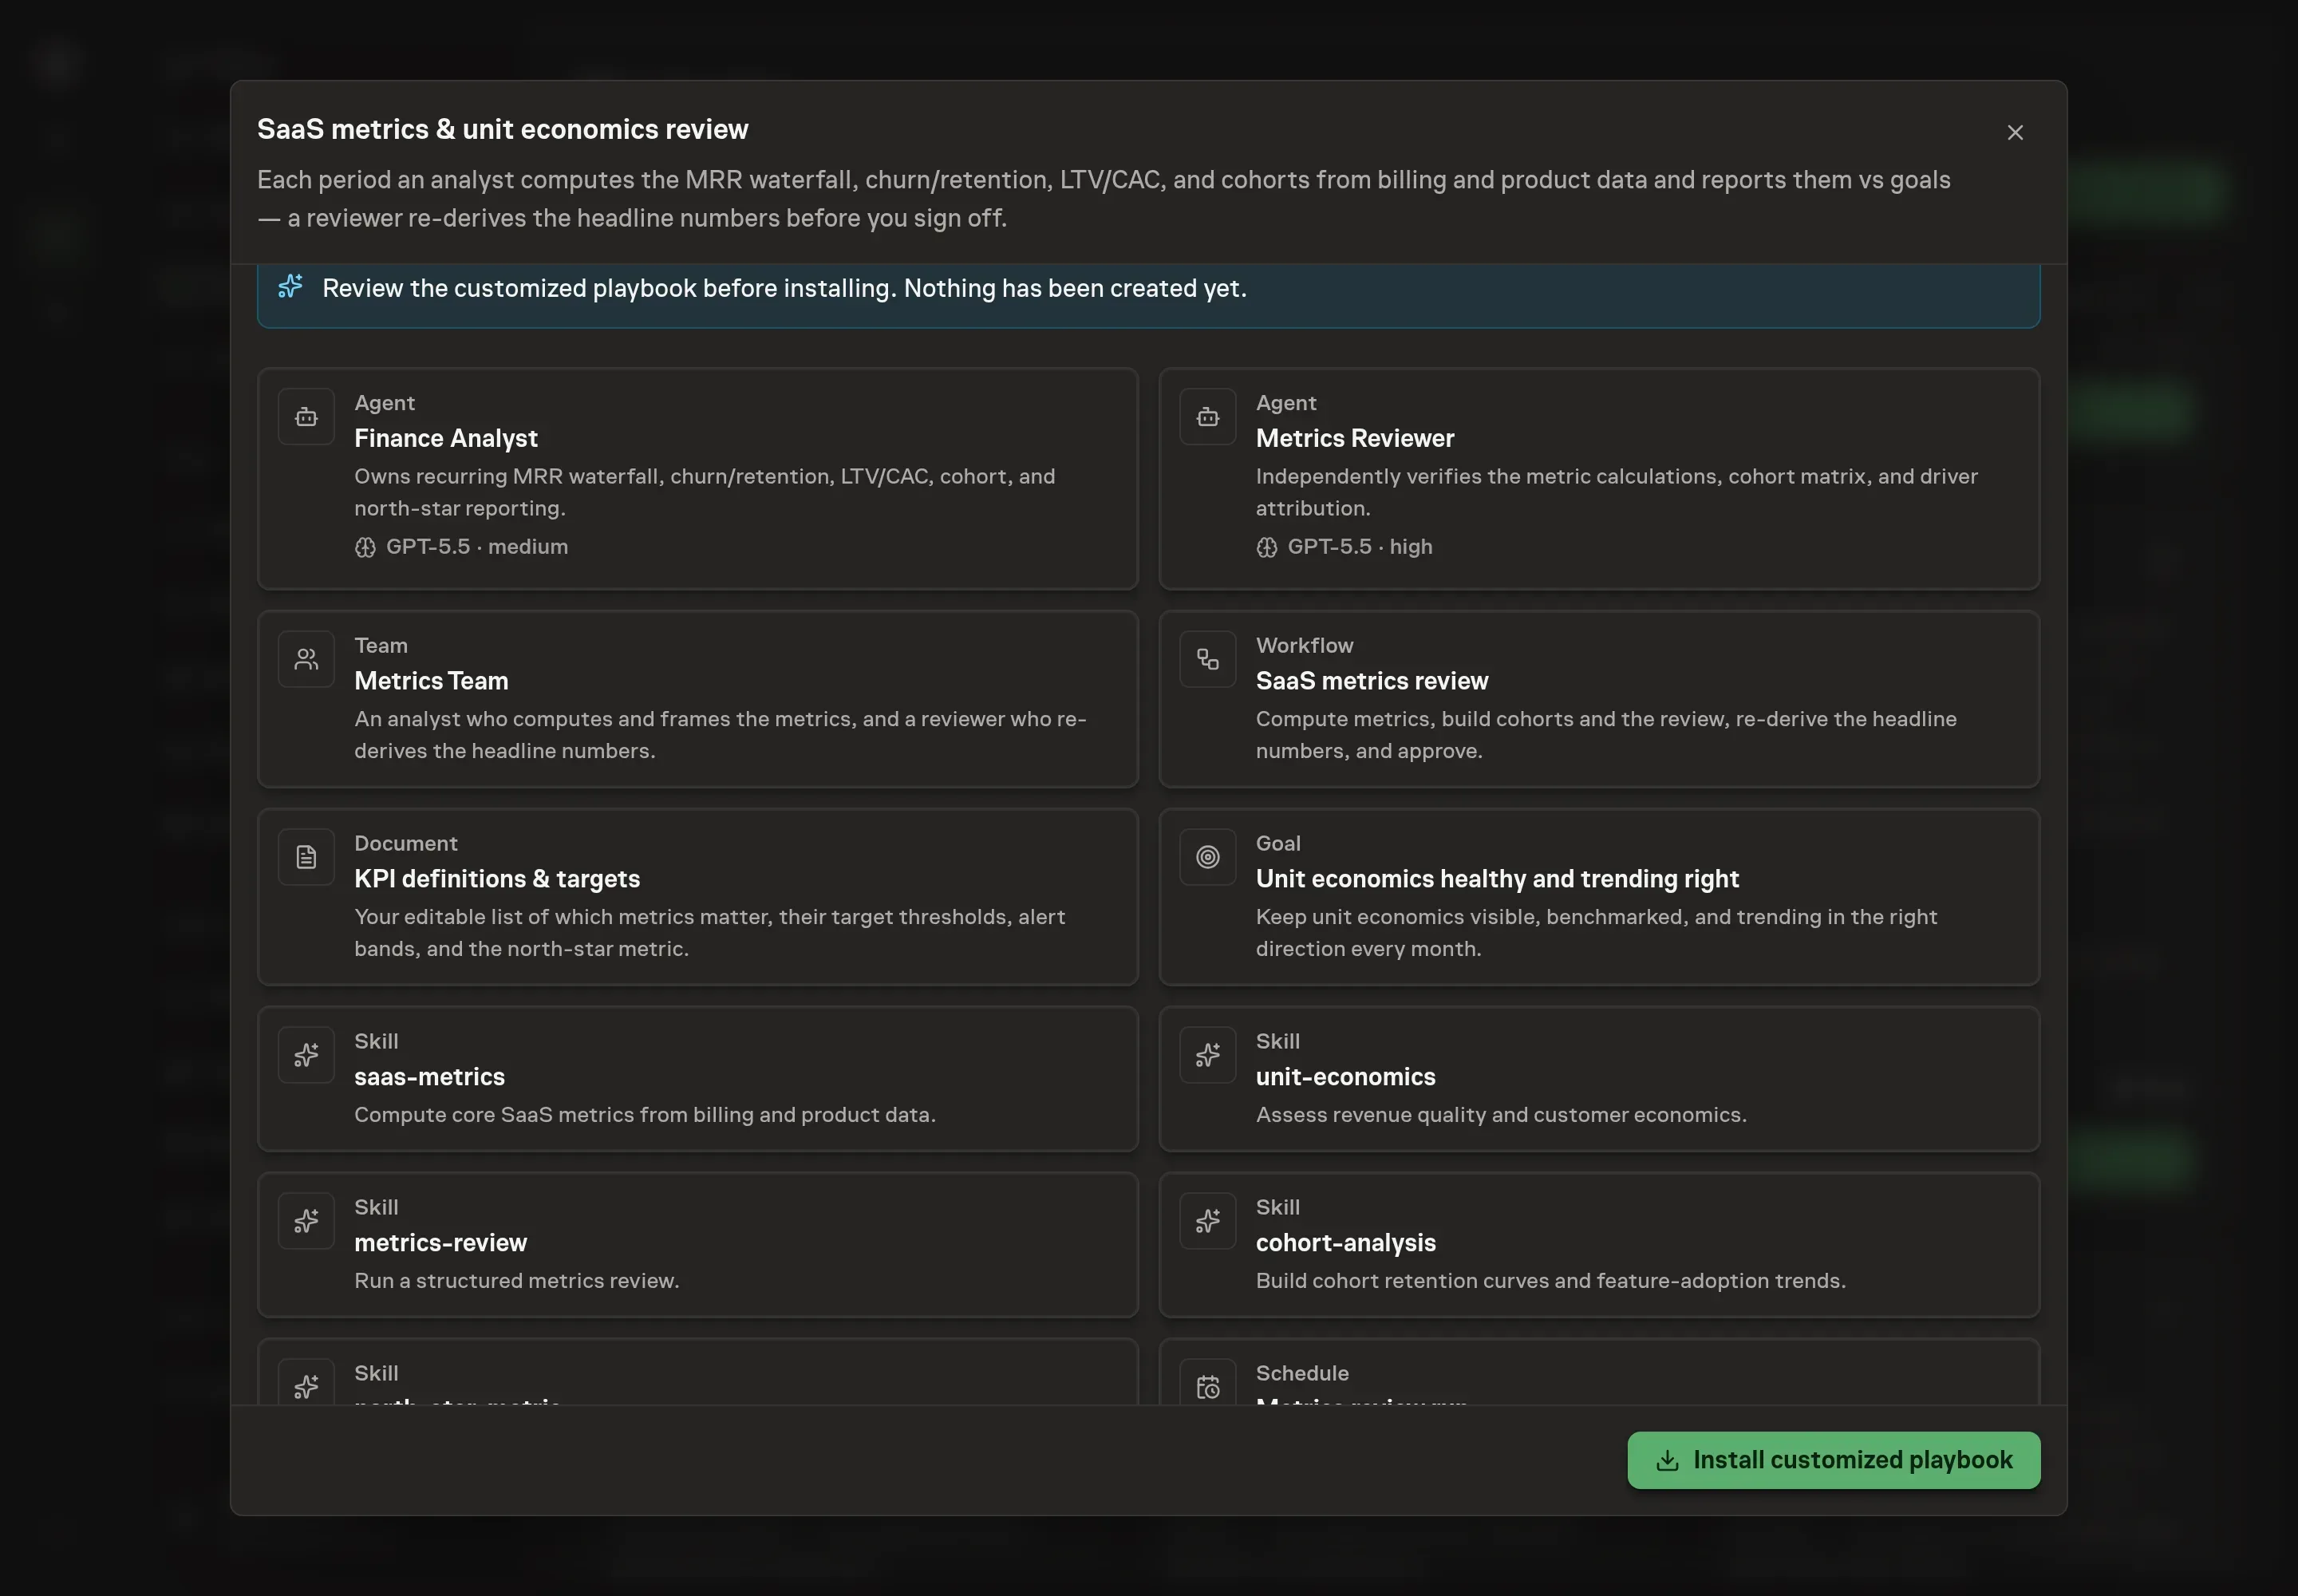
Task: Click the KPI definitions document icon
Action: pos(306,857)
